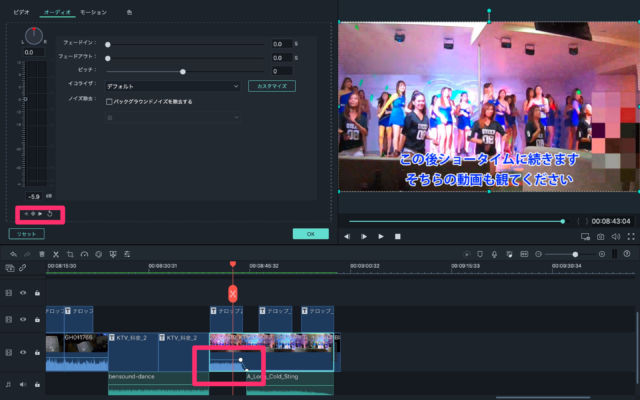Enter fullscreen preview mode
This screenshot has height=400, width=640.
click(631, 236)
